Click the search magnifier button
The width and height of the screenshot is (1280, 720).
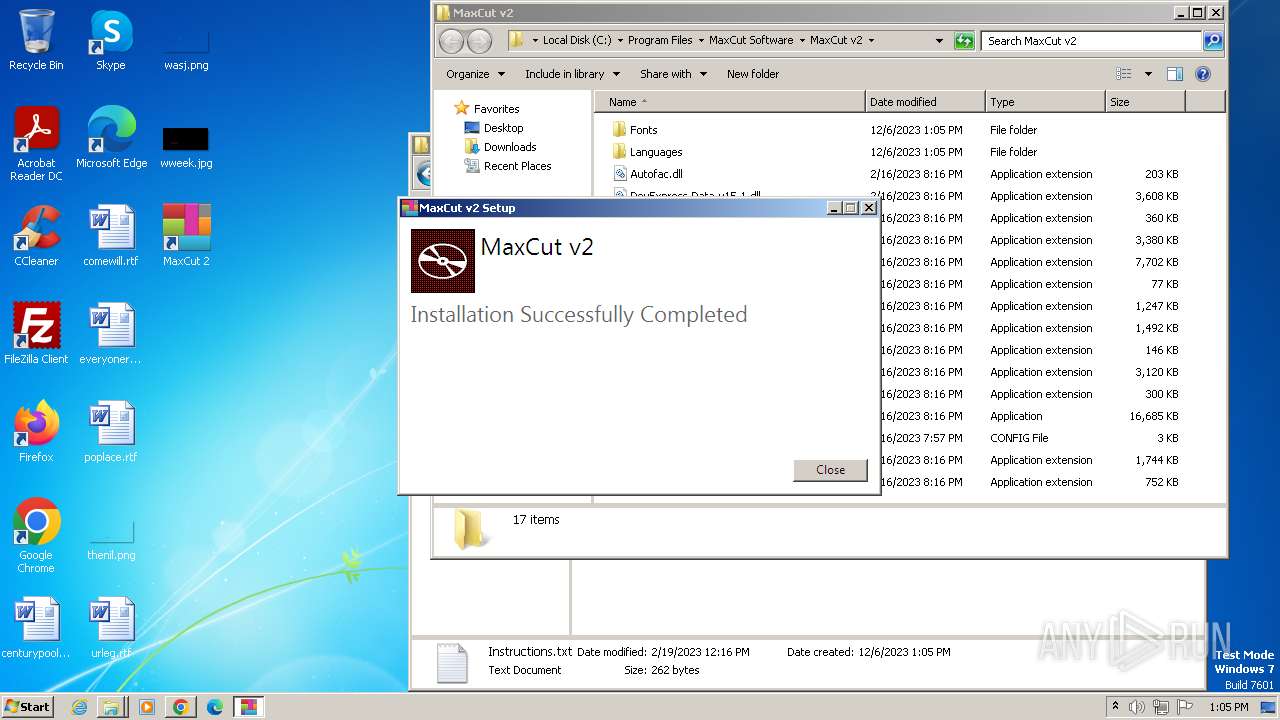coord(1212,41)
